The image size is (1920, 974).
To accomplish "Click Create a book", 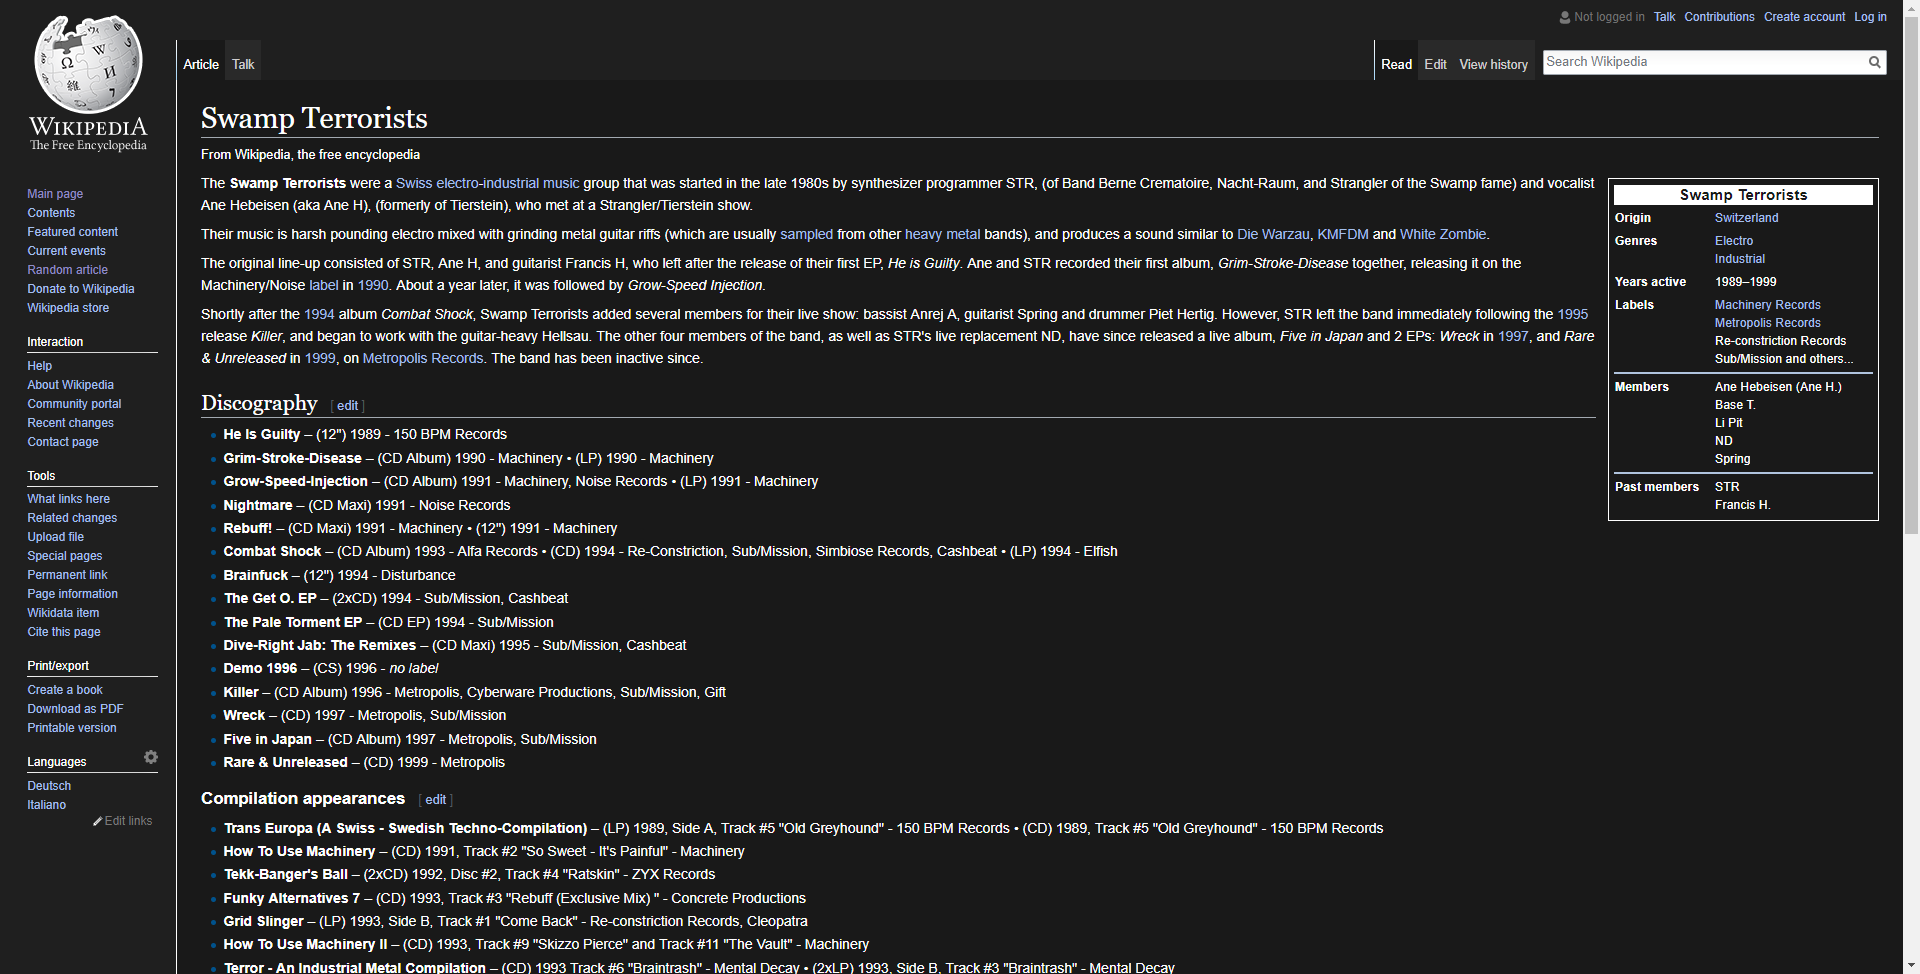I will click(65, 690).
